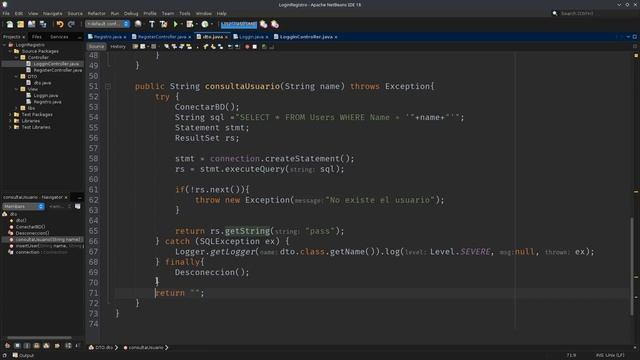Toggle Show Non-Public Members filter in Navigator

[x=37, y=346]
